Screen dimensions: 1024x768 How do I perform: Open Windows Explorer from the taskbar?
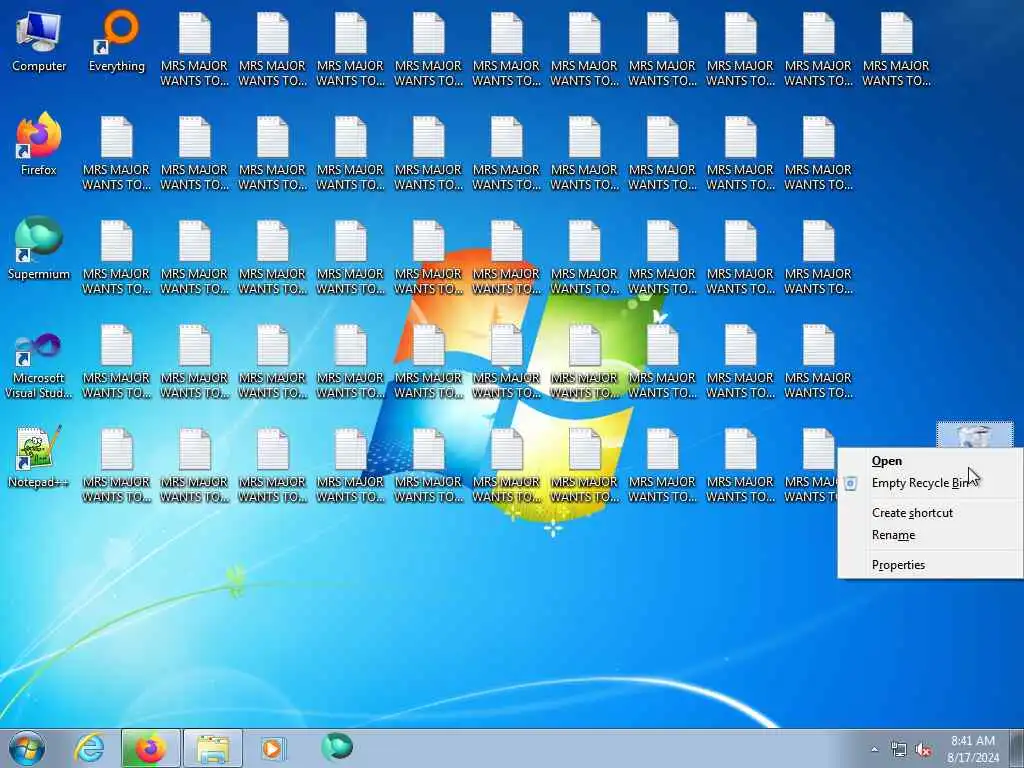(212, 748)
